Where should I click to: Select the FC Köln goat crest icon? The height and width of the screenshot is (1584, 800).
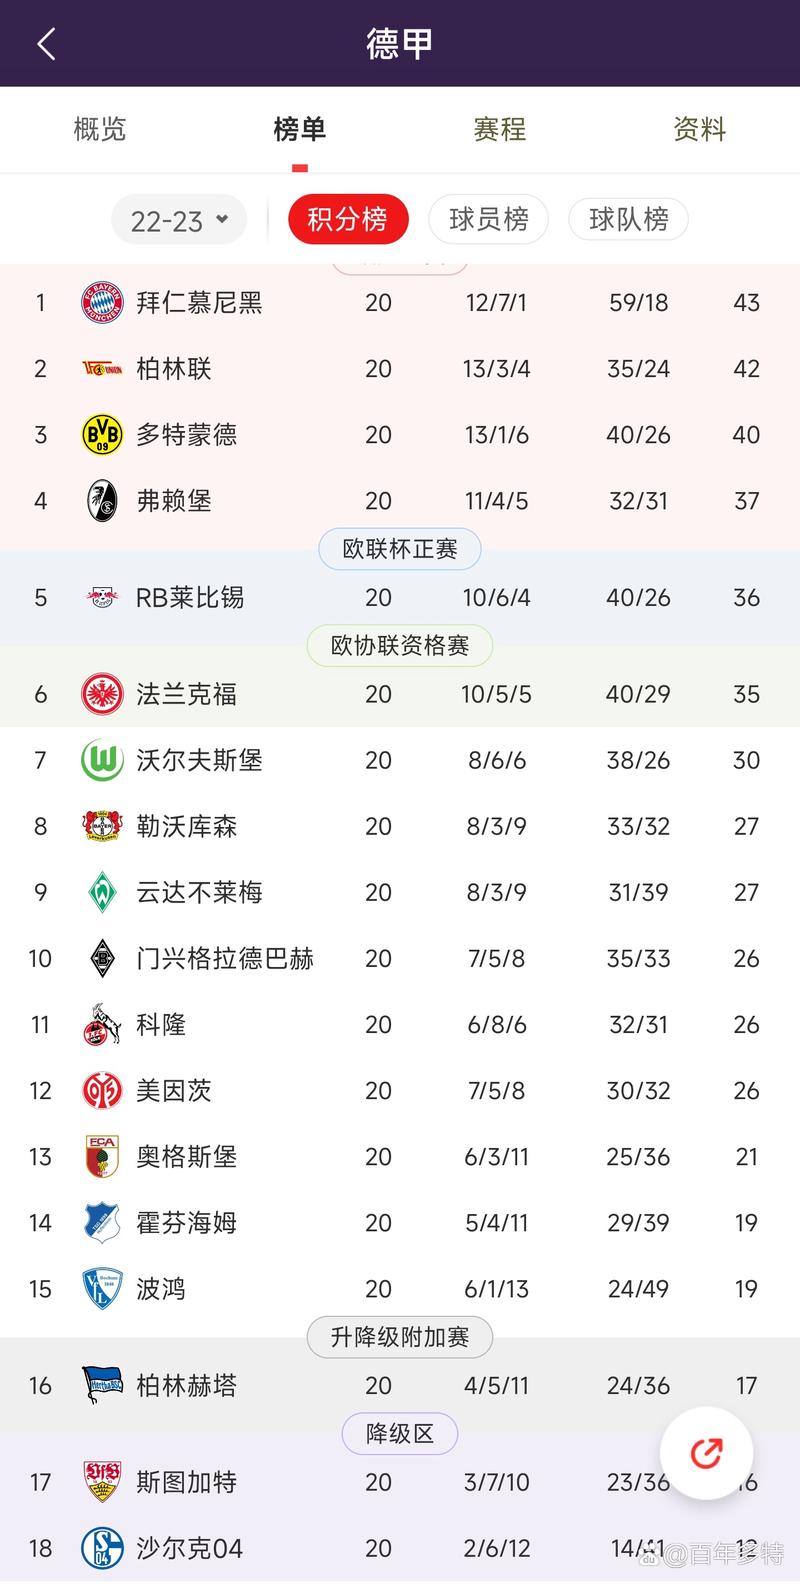coord(101,1024)
